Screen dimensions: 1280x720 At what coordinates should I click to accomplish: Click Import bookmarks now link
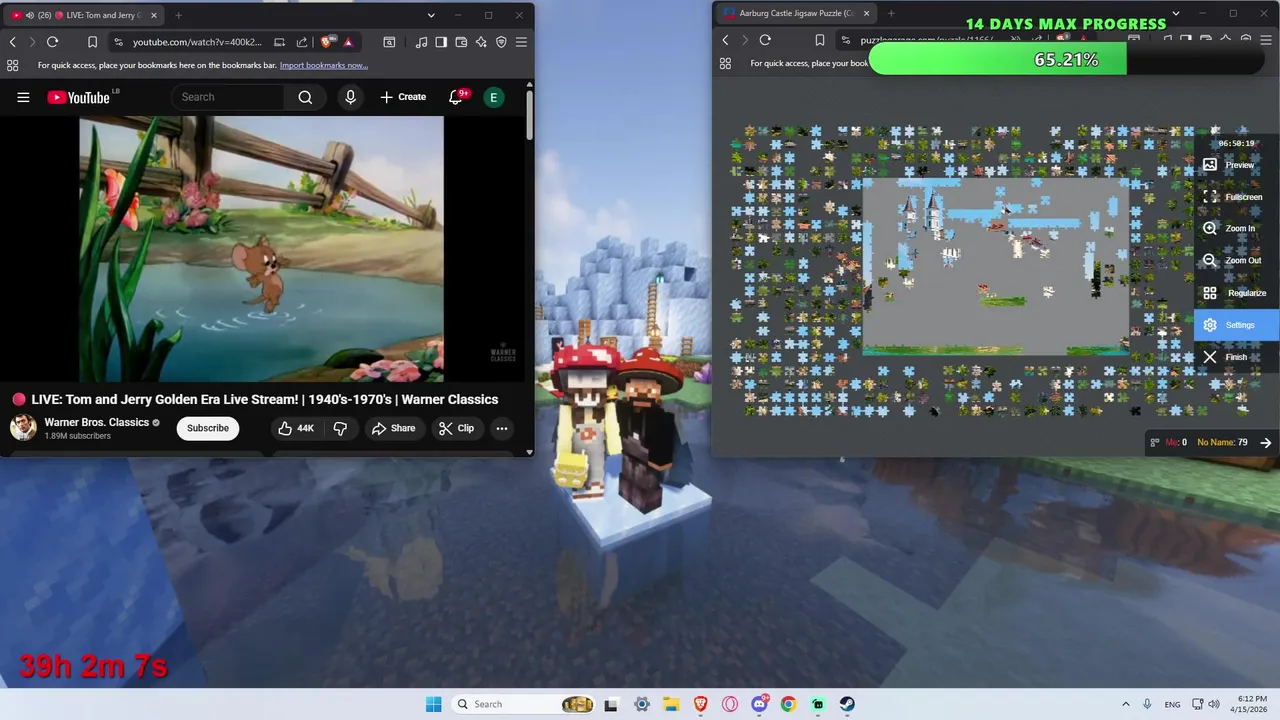pos(324,65)
